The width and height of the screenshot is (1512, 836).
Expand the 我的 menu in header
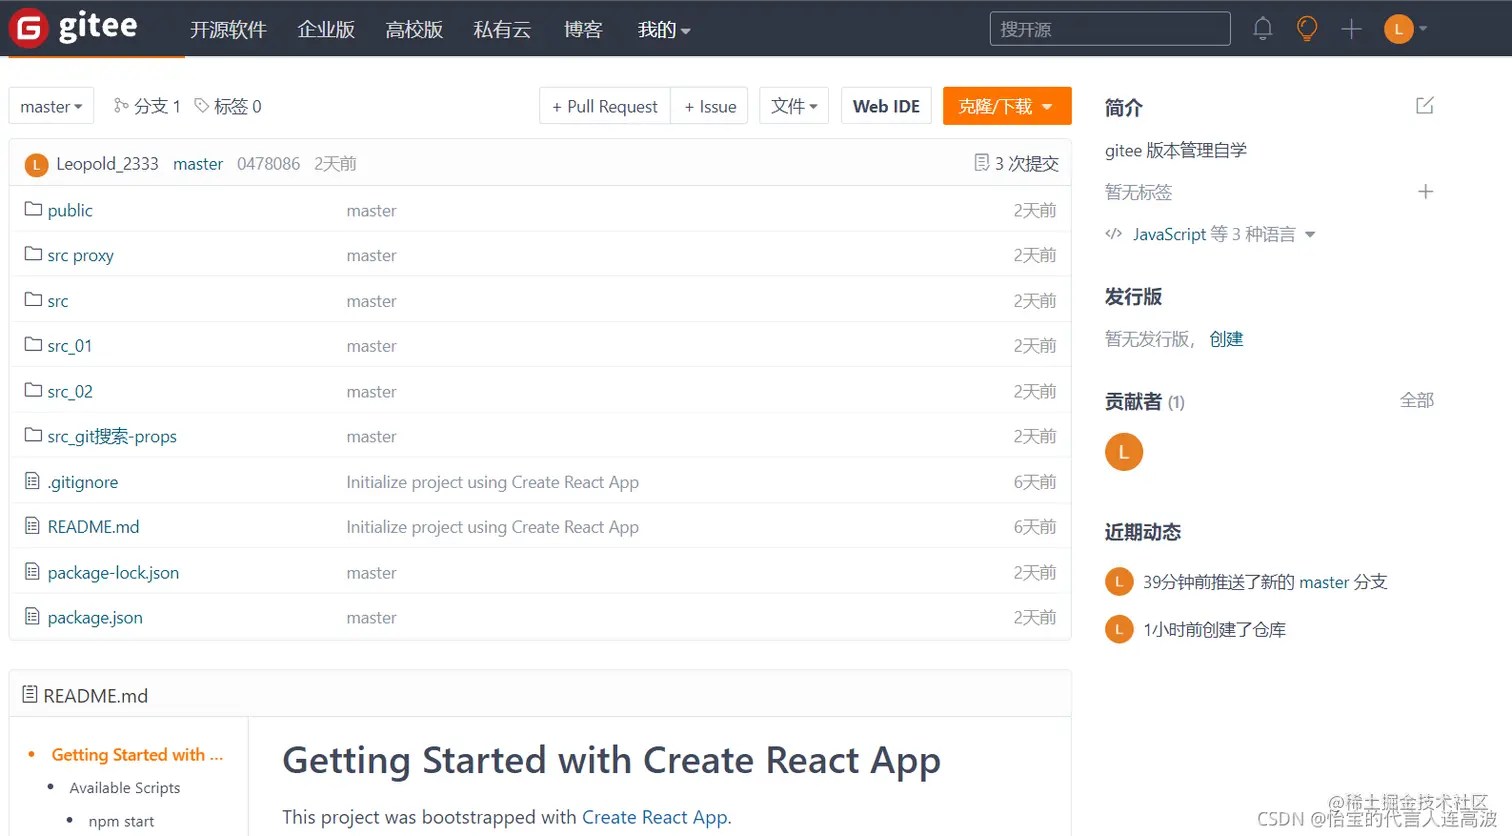click(x=664, y=30)
